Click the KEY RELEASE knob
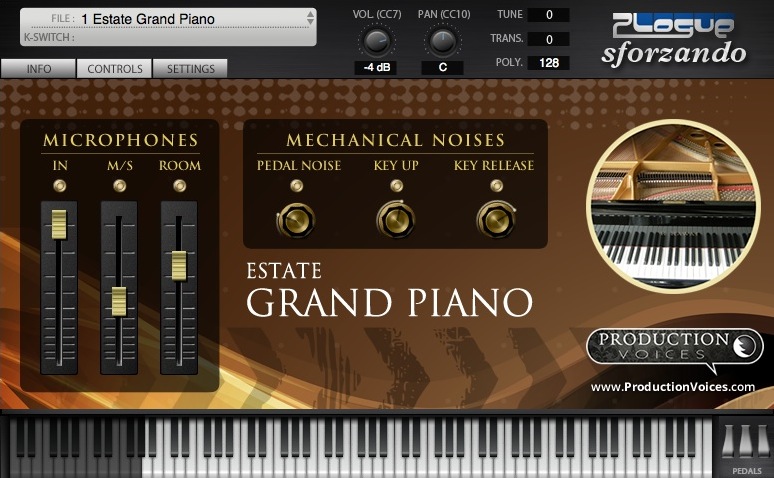774x478 pixels. [496, 219]
